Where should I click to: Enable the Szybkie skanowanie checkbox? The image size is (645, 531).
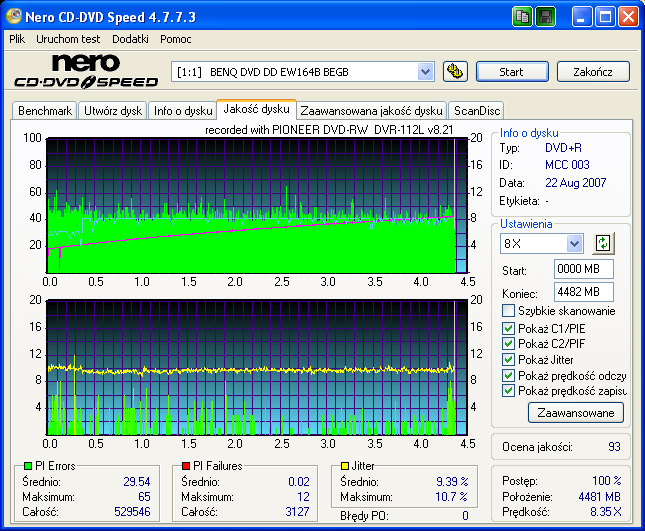[509, 311]
